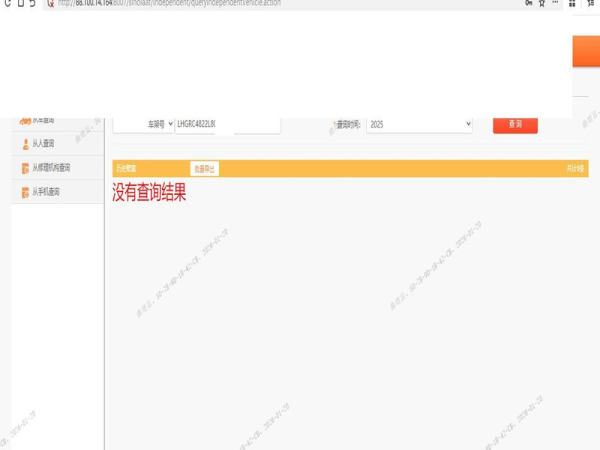Select 从手机查询 in the sidebar

(46, 191)
